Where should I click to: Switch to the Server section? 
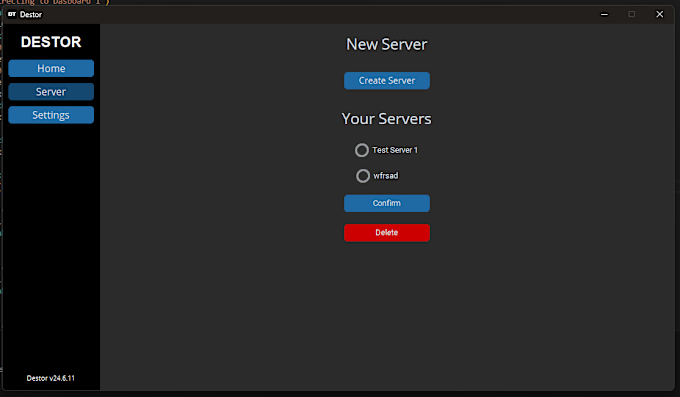tap(51, 92)
